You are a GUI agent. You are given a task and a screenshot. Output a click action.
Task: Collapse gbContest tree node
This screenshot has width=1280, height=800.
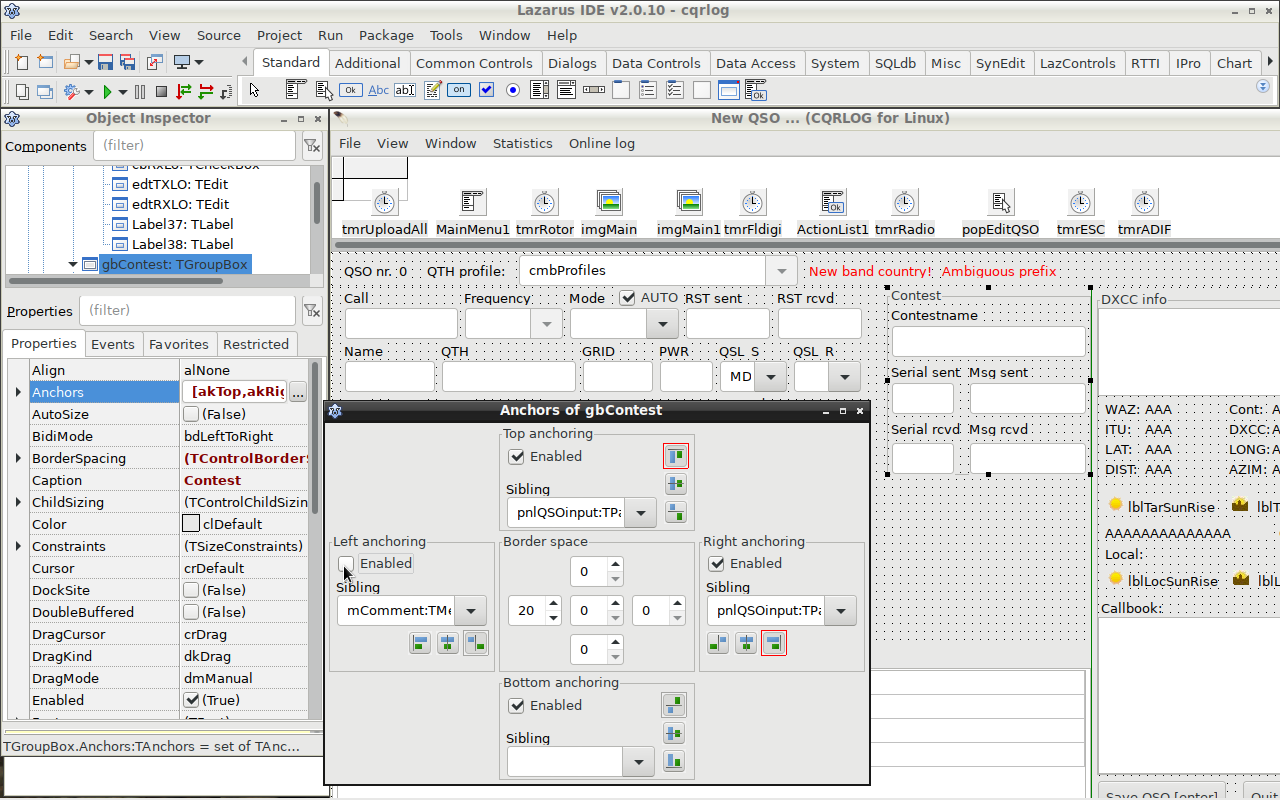(x=73, y=265)
